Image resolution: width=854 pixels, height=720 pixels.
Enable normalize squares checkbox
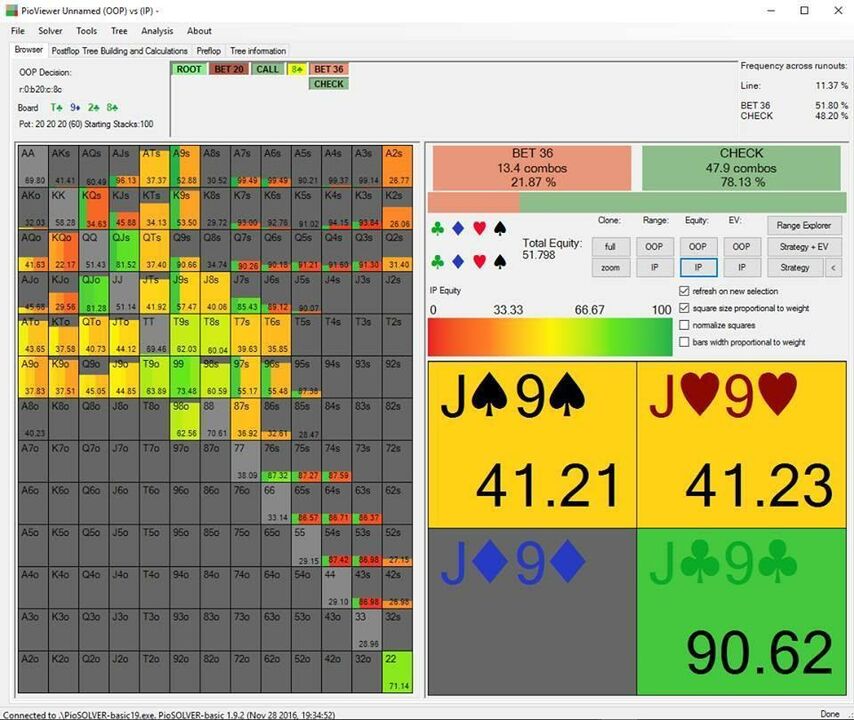coord(684,325)
